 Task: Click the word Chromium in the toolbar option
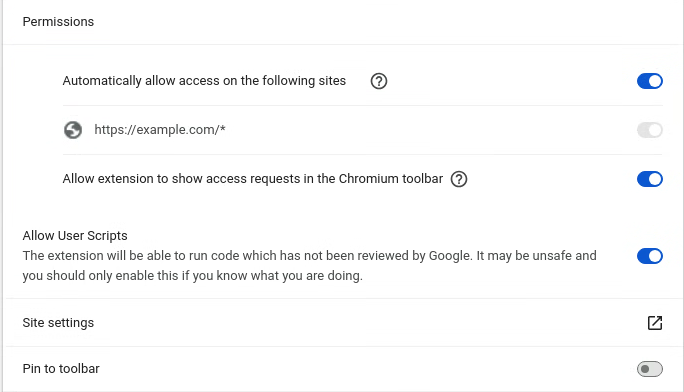pyautogui.click(x=369, y=179)
